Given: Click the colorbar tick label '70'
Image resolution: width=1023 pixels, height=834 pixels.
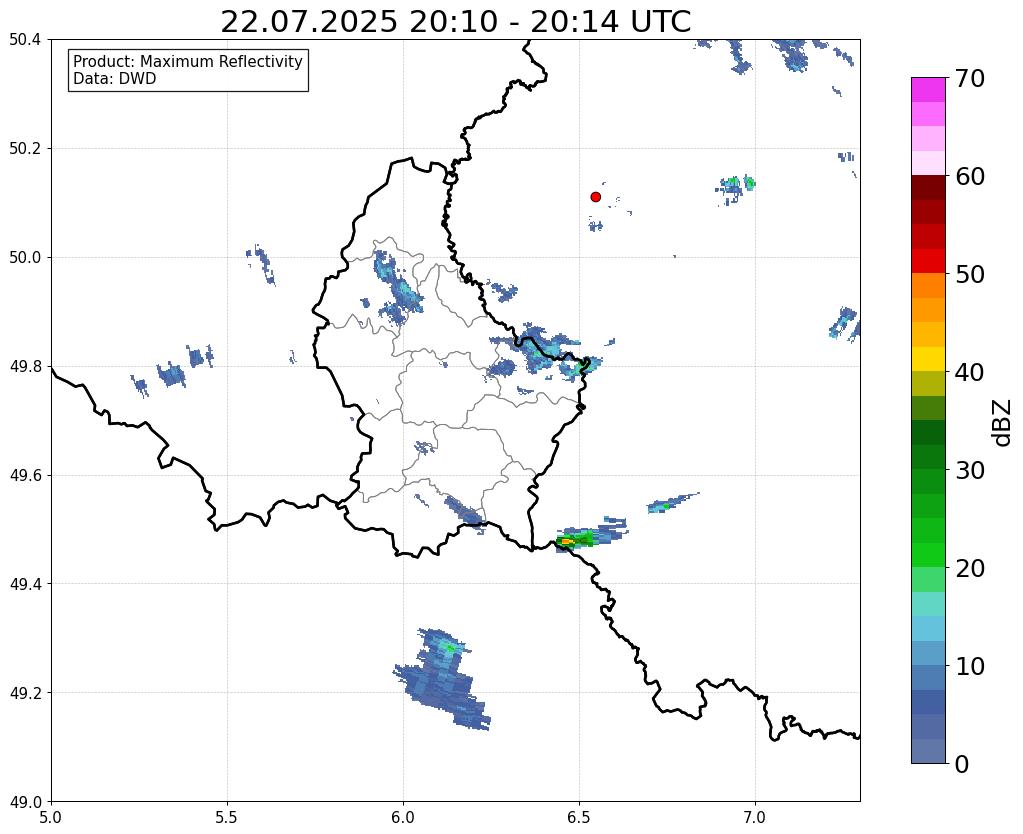Looking at the screenshot, I should 970,78.
